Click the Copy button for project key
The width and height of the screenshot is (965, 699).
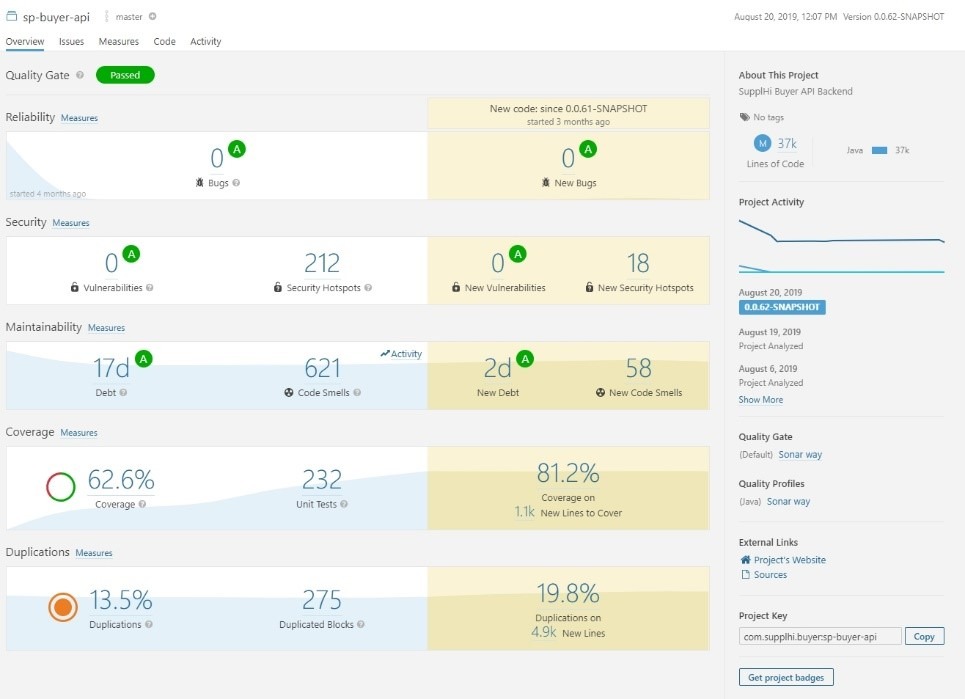(924, 637)
